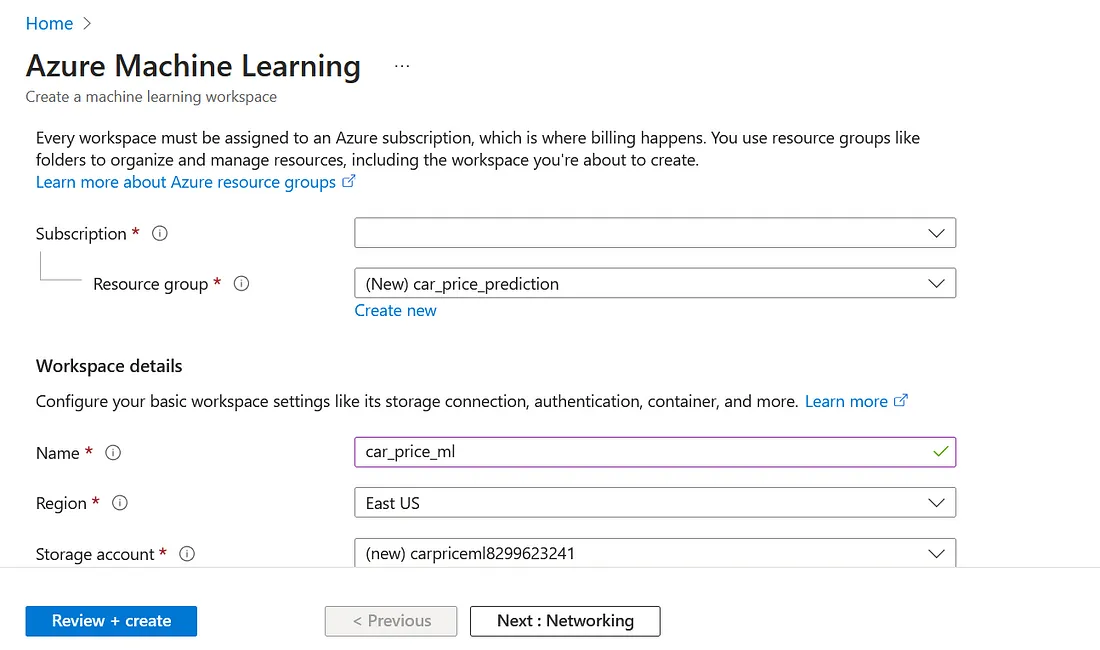The height and width of the screenshot is (650, 1100).
Task: Click the Resource group field label
Action: click(151, 284)
